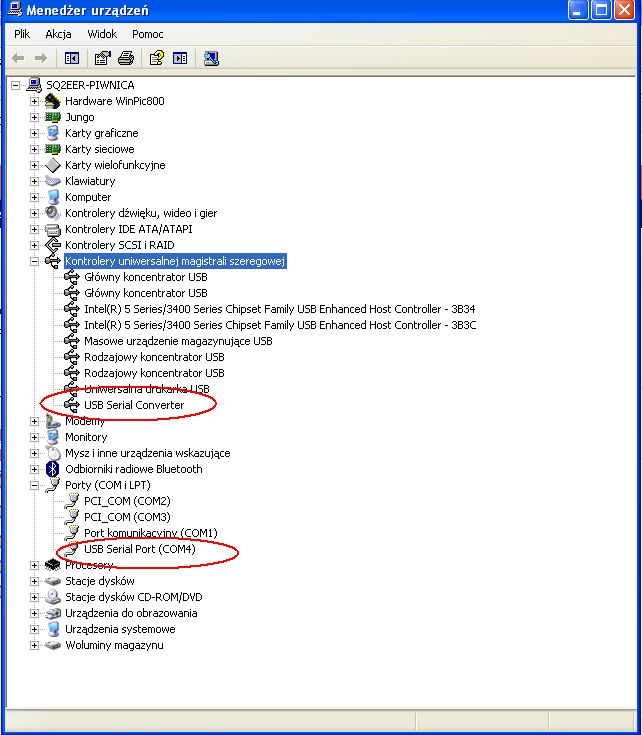Collapse the USB controllers tree node

[35, 261]
